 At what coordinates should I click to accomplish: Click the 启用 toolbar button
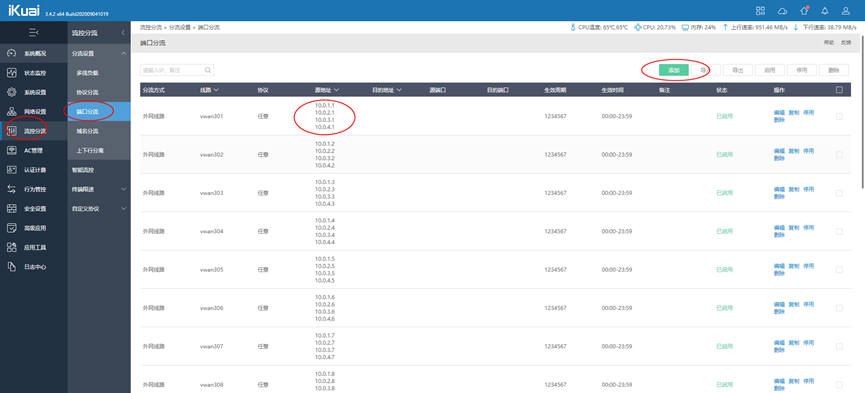coord(770,70)
